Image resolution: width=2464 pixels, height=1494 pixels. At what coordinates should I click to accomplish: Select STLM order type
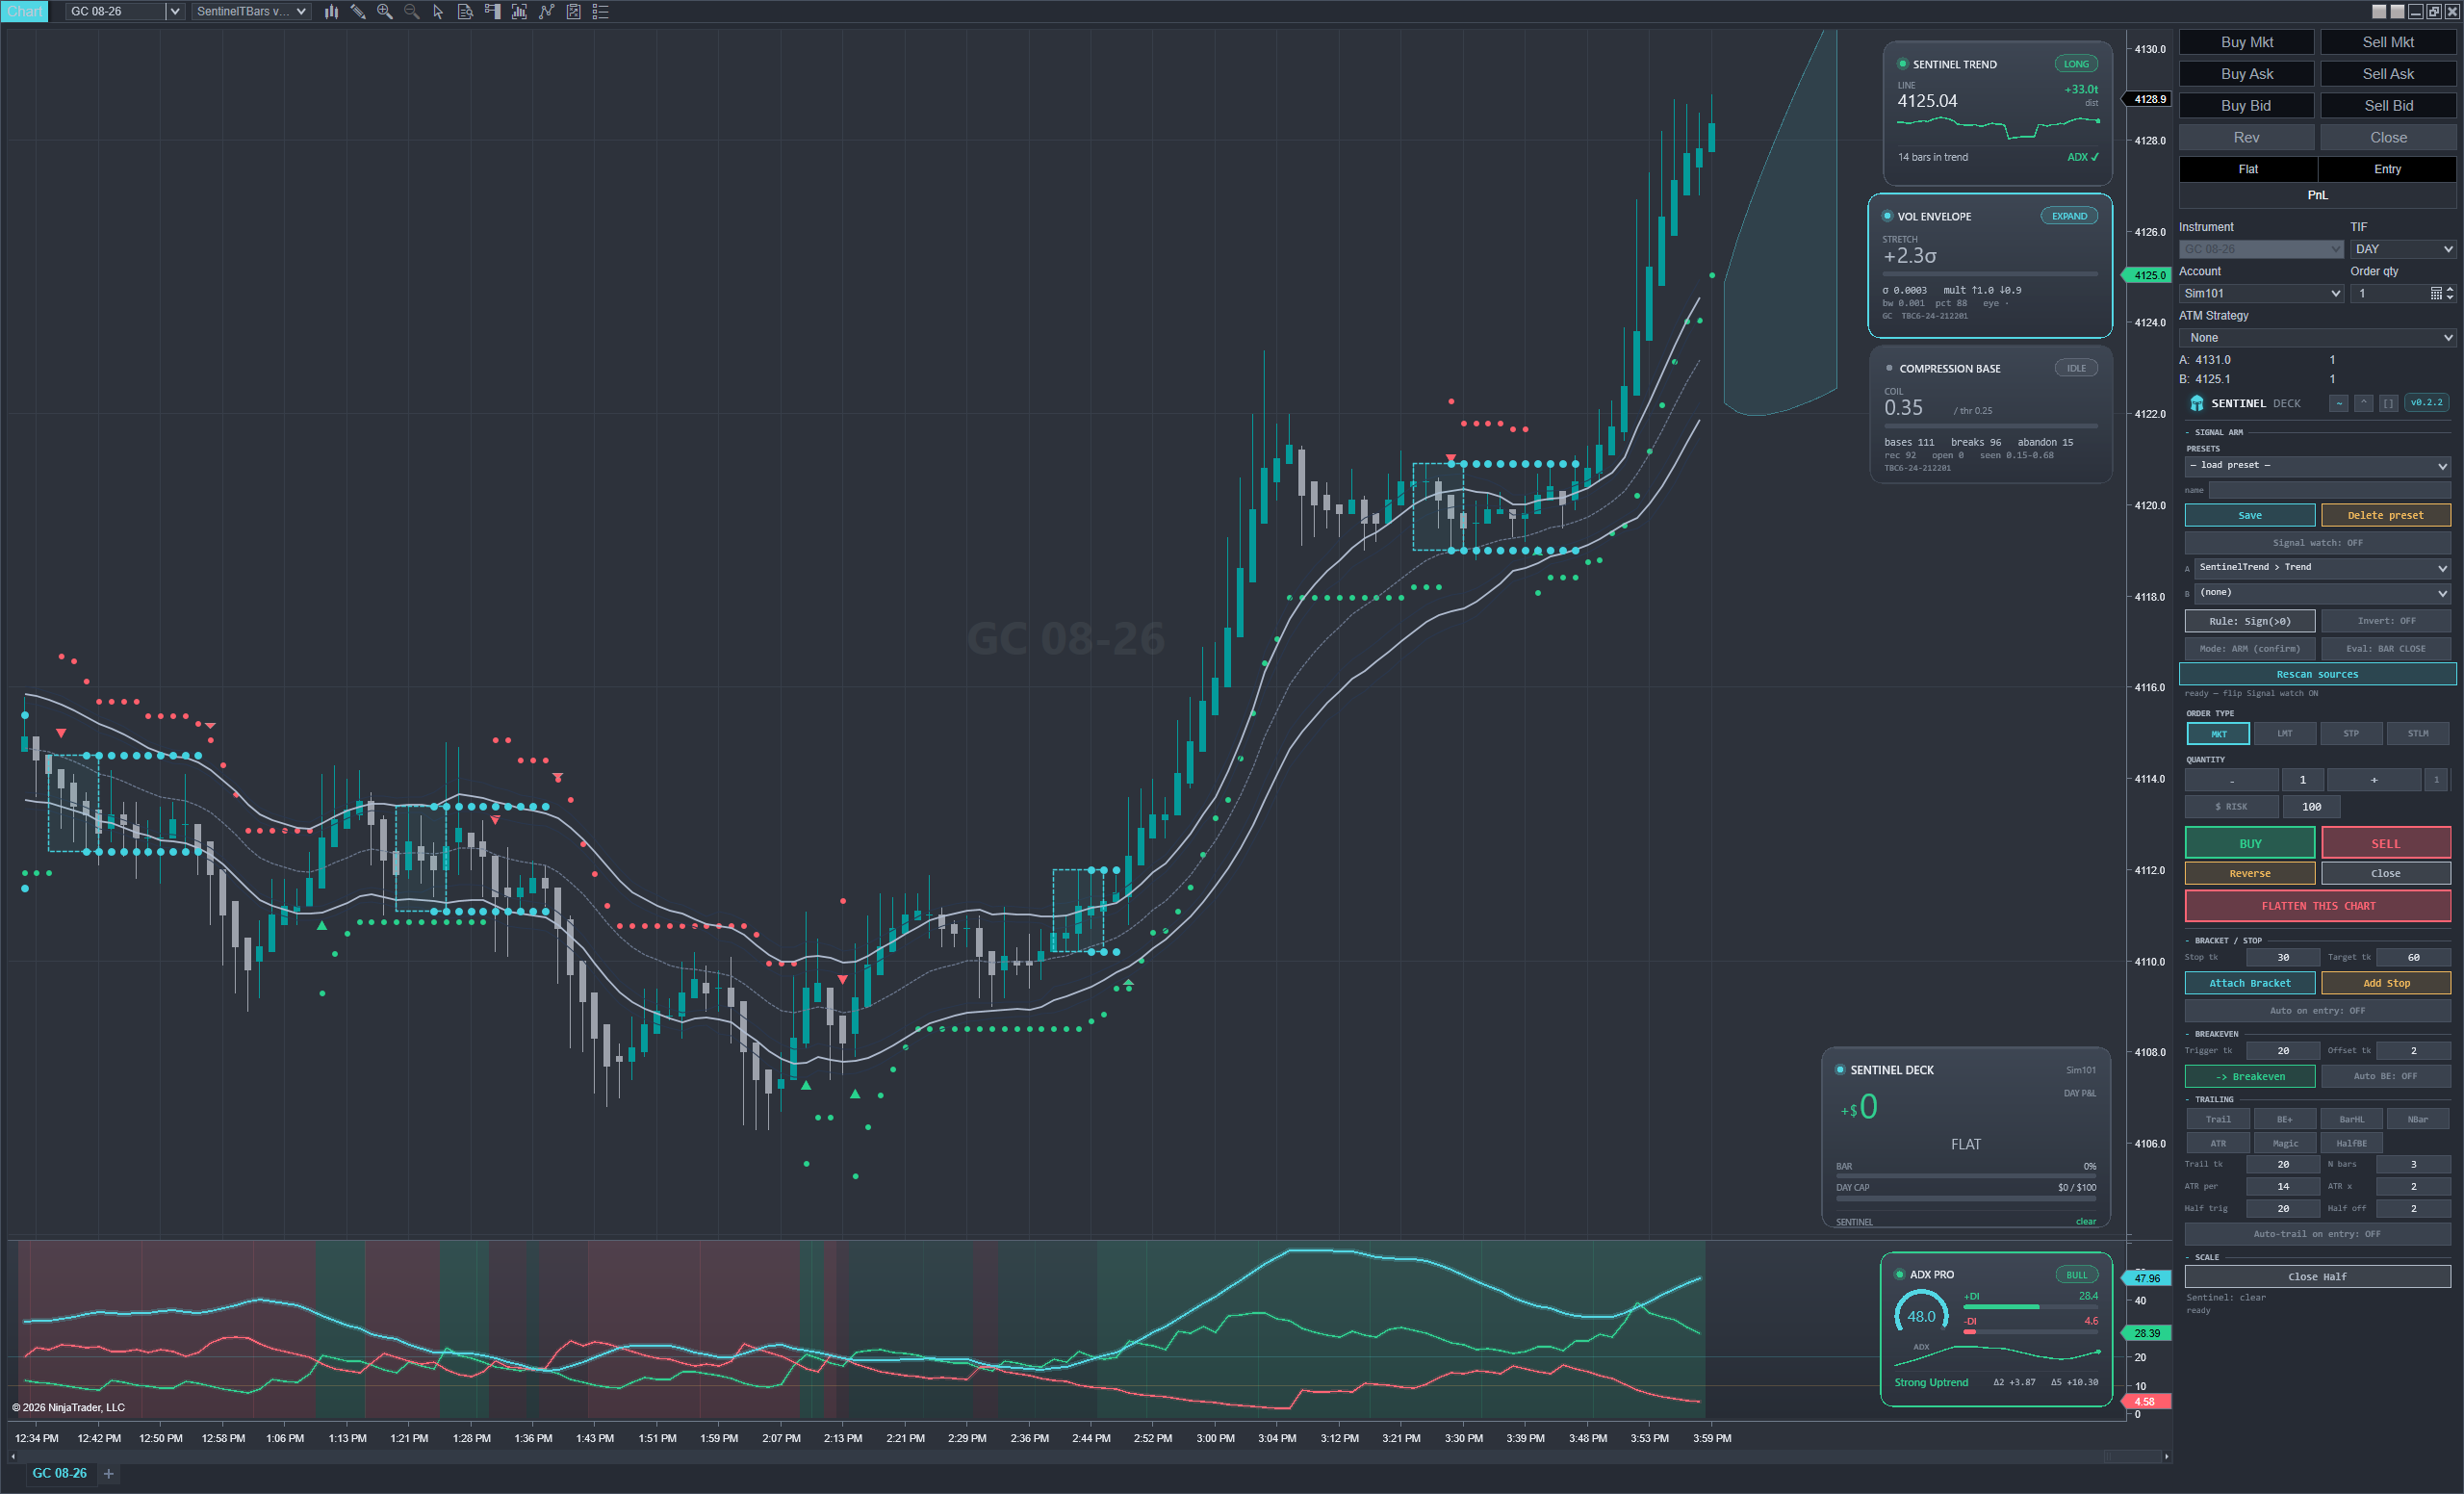click(2418, 734)
